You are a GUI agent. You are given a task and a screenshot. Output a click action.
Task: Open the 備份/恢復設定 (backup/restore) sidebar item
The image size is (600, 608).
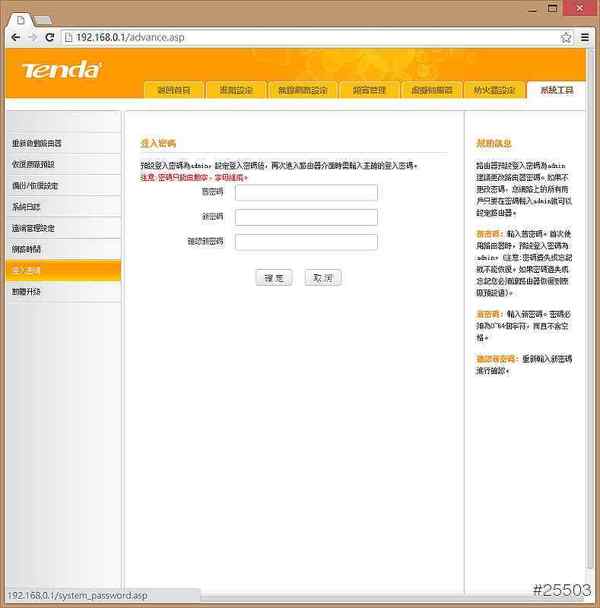[64, 186]
